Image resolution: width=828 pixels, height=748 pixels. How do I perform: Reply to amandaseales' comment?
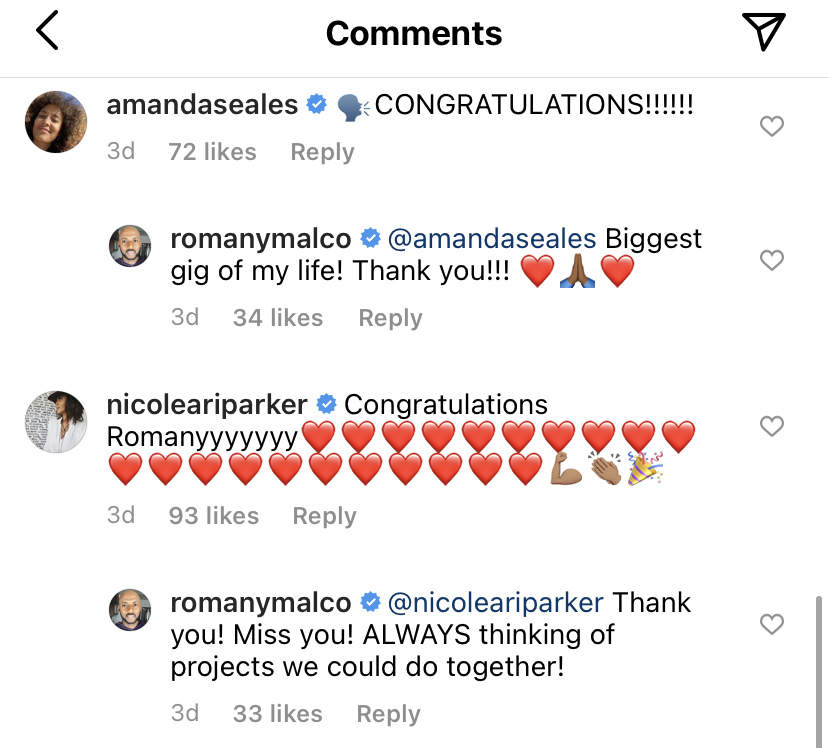(322, 152)
